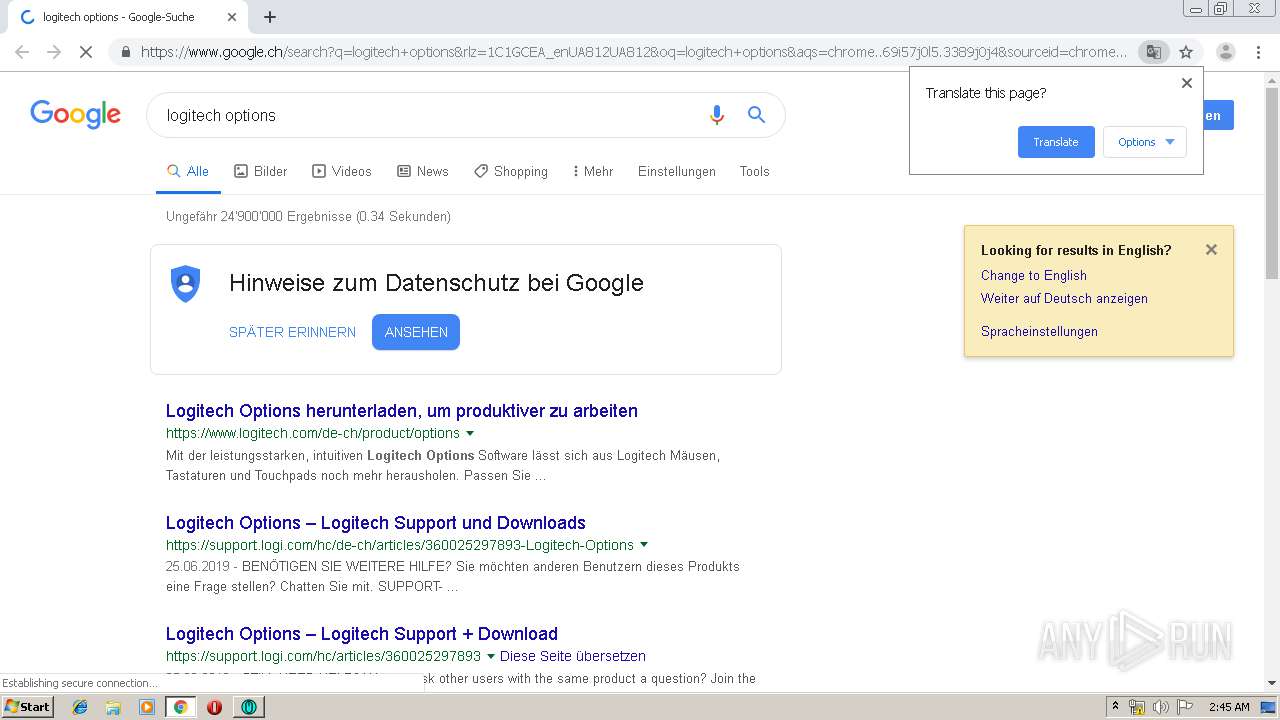Switch to Shopping results tab
The image size is (1280, 720).
click(511, 171)
